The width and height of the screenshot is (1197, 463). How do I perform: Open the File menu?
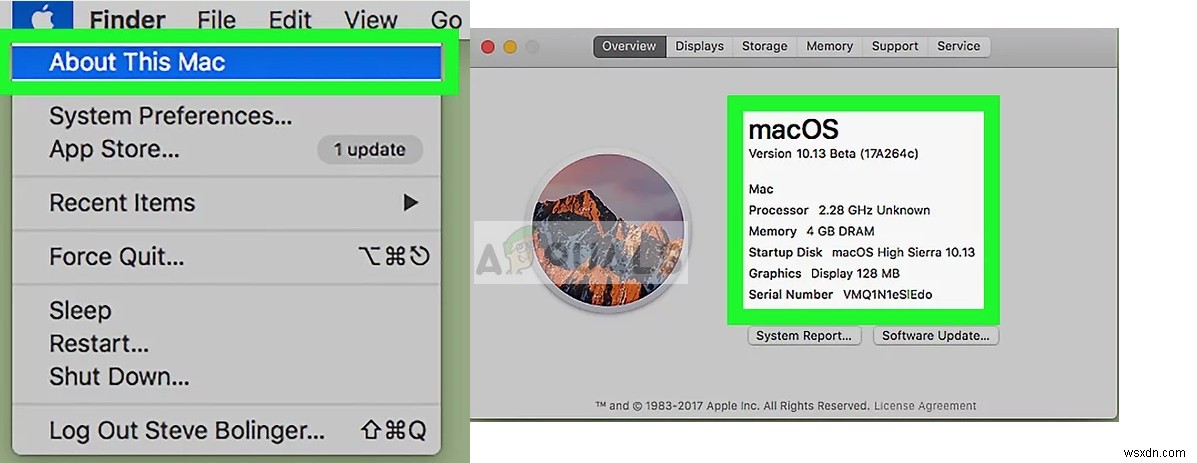(x=216, y=19)
